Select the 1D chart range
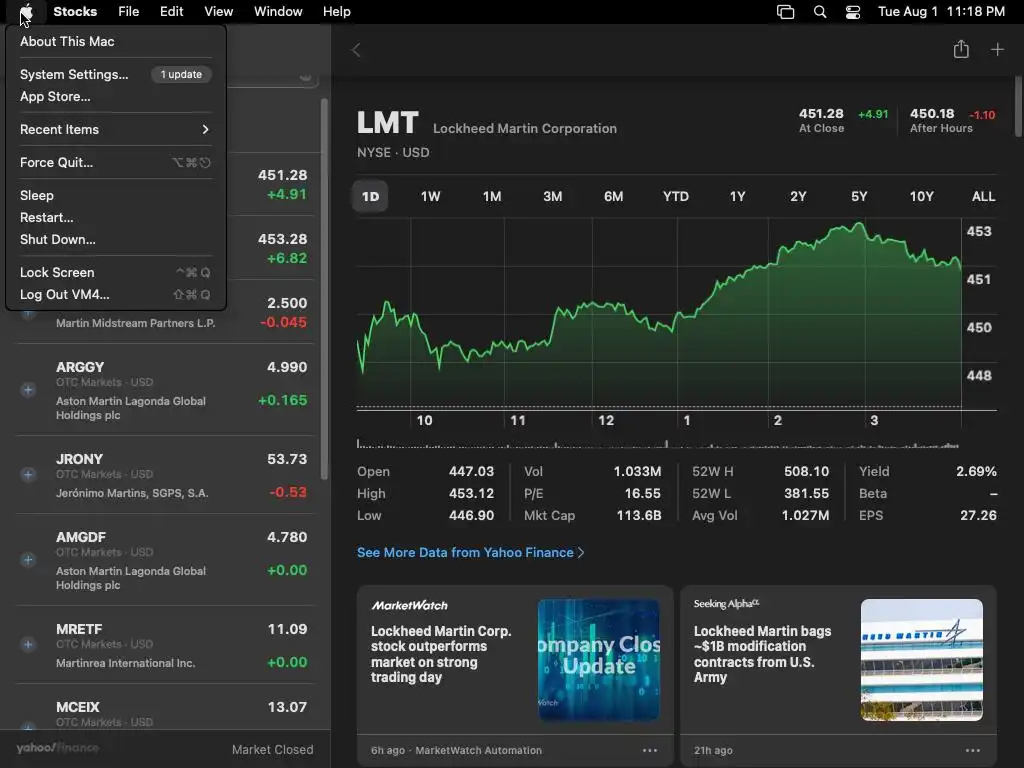The width and height of the screenshot is (1024, 768). [x=370, y=197]
